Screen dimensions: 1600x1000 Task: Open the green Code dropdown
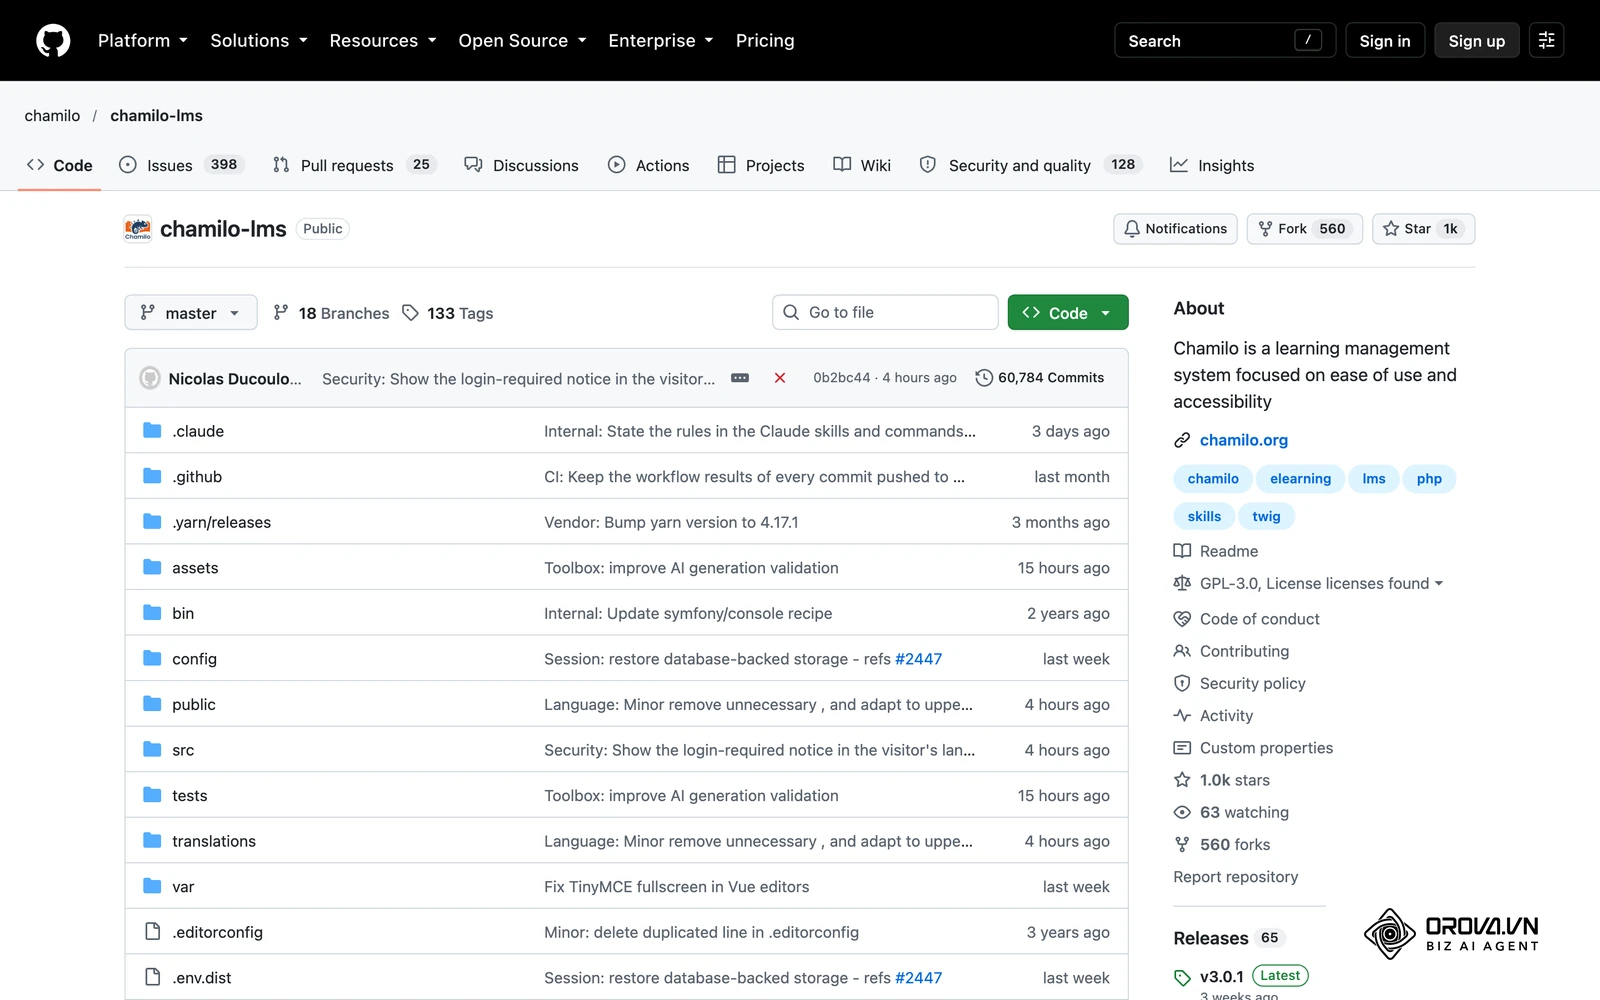(1068, 313)
